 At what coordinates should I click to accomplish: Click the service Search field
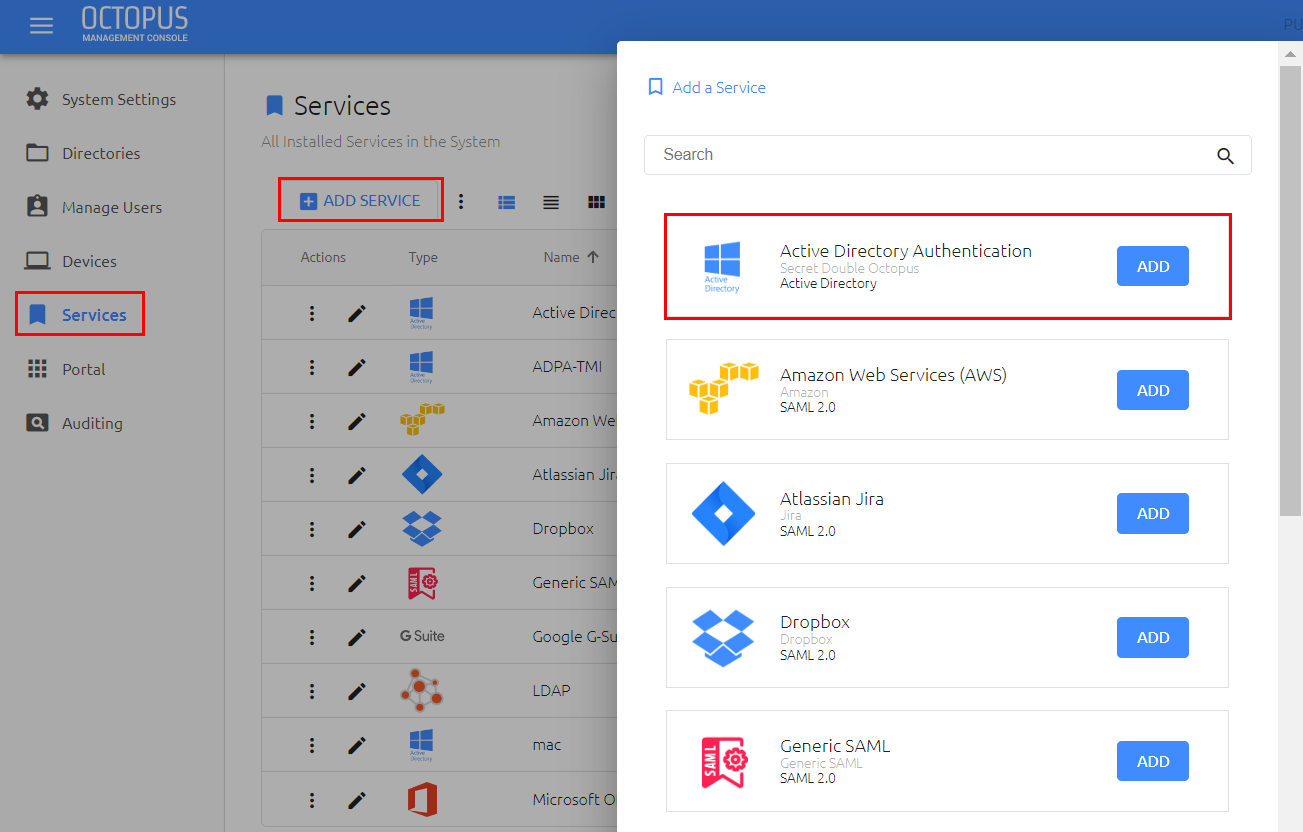[x=948, y=155]
